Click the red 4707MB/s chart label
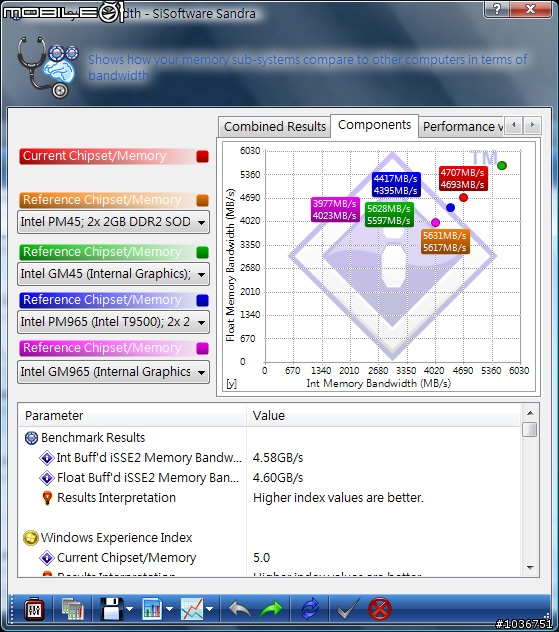 point(463,179)
